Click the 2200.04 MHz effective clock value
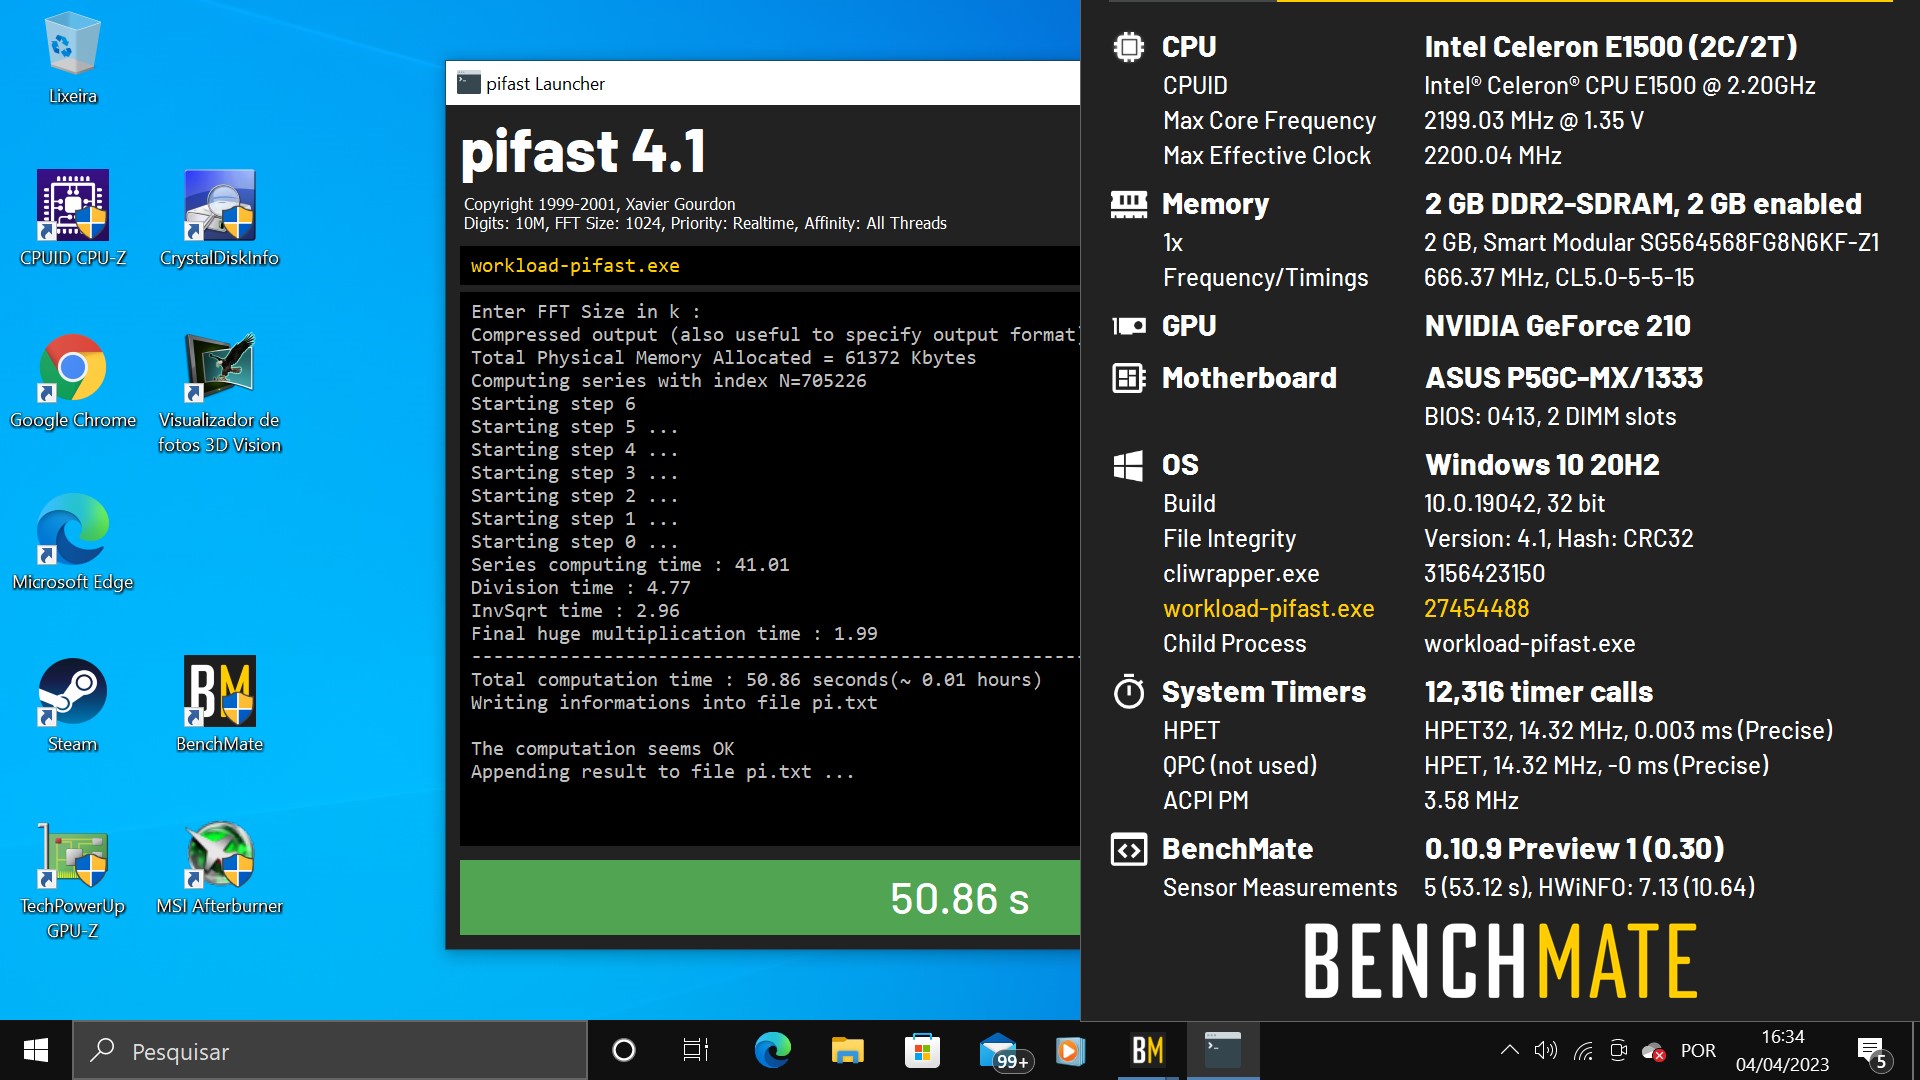 (x=1493, y=156)
